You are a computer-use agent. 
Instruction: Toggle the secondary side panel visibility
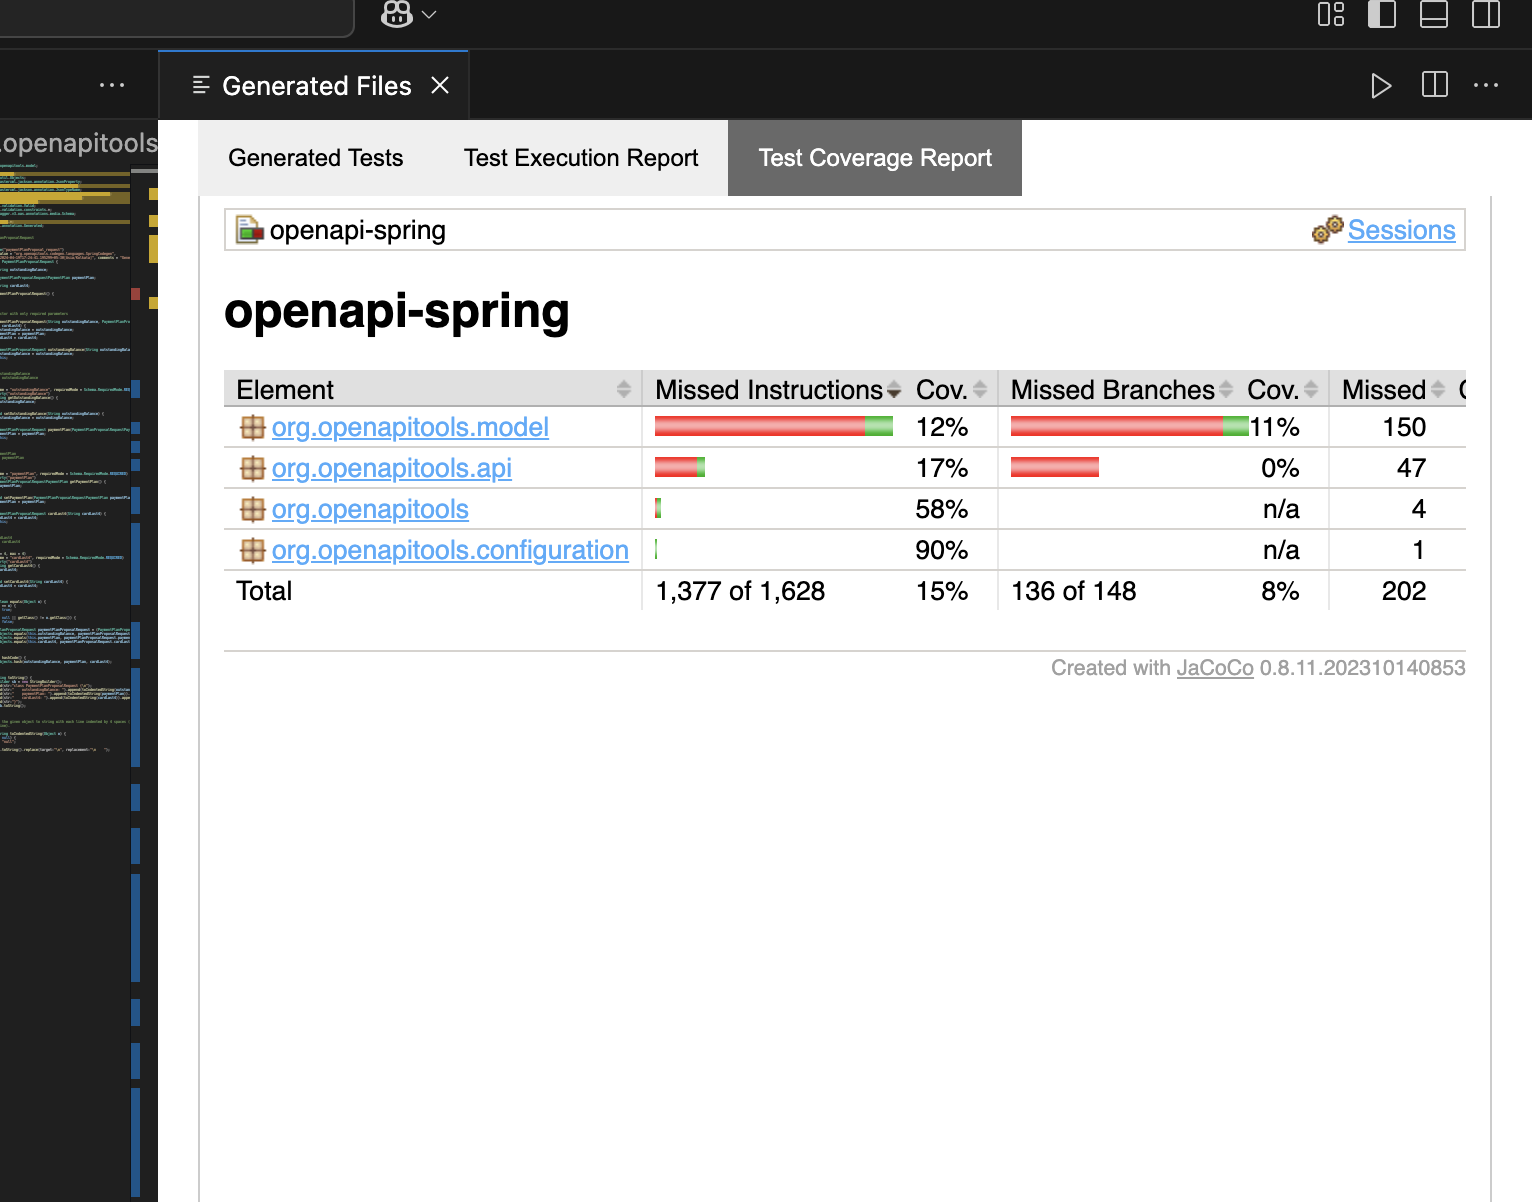point(1485,16)
